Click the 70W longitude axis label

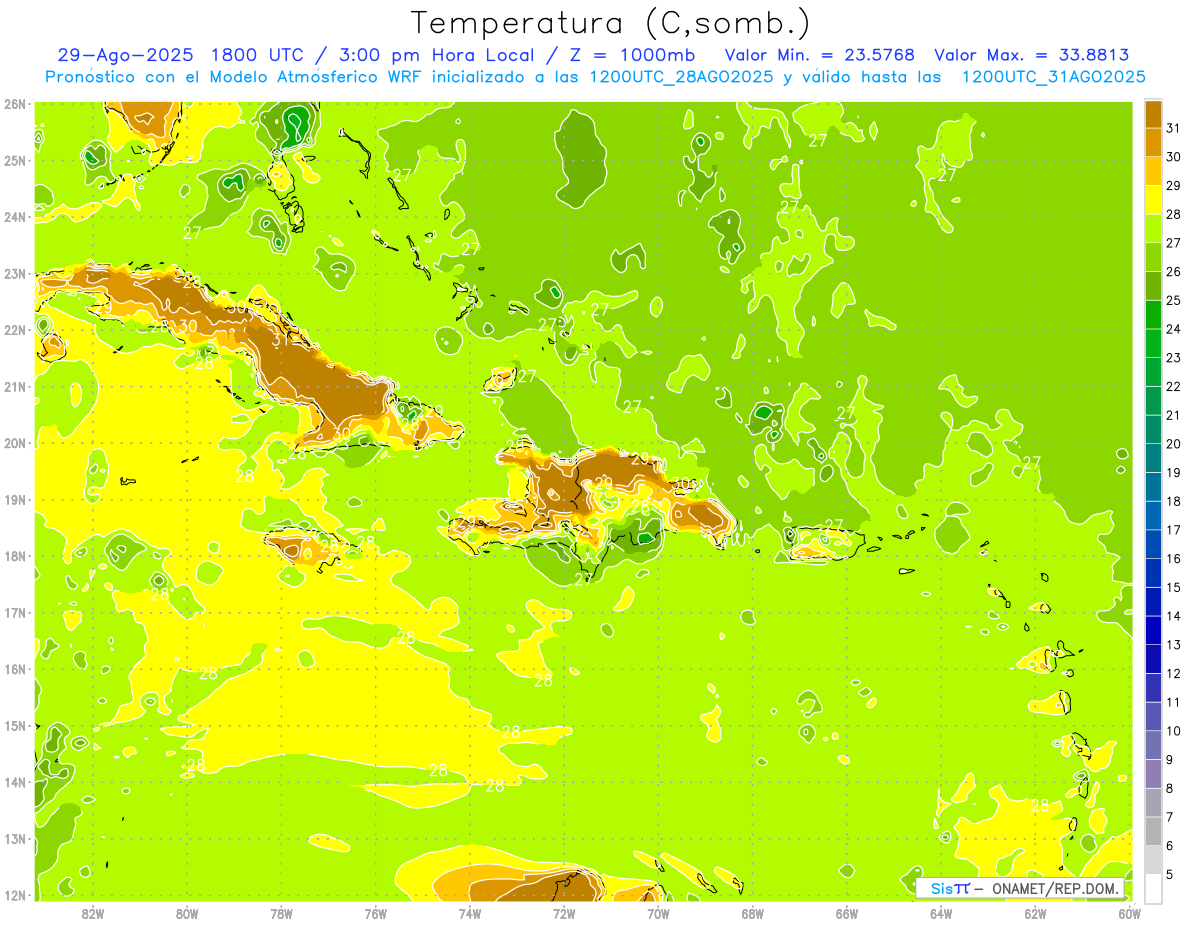pyautogui.click(x=658, y=913)
